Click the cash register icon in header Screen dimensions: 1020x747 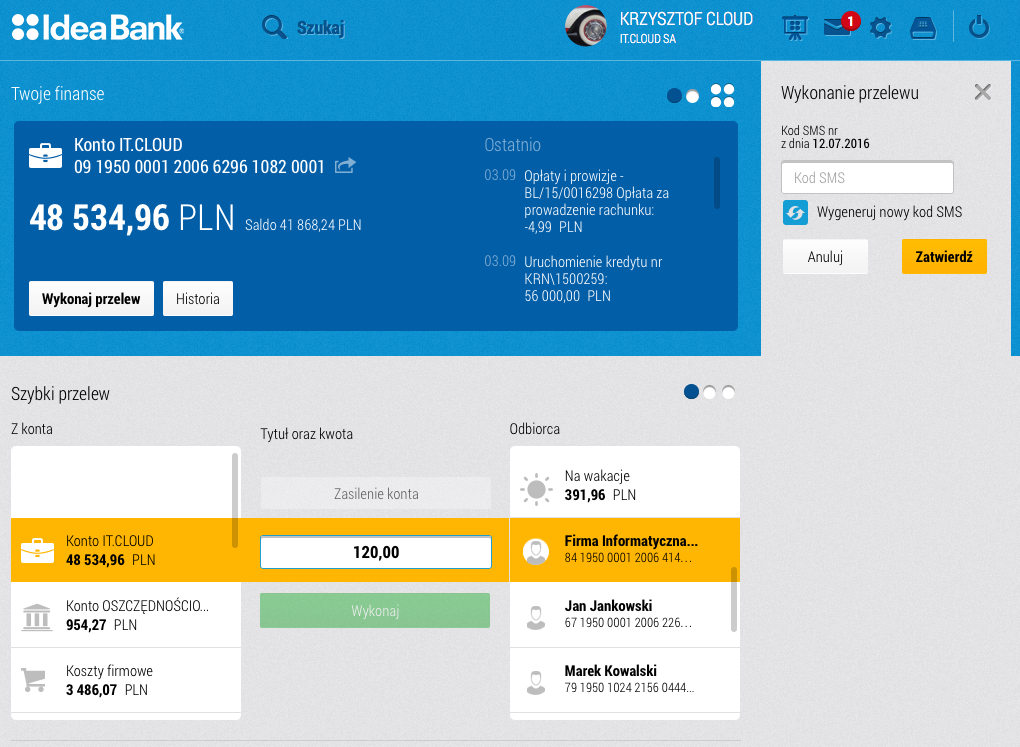click(x=922, y=28)
